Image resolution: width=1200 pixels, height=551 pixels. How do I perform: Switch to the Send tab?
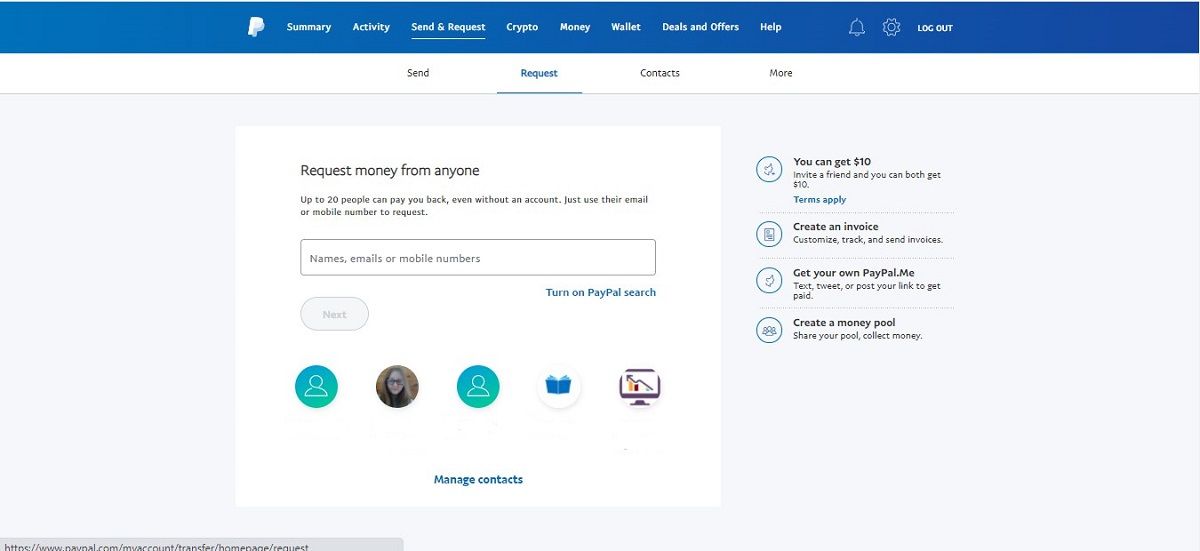pos(418,73)
